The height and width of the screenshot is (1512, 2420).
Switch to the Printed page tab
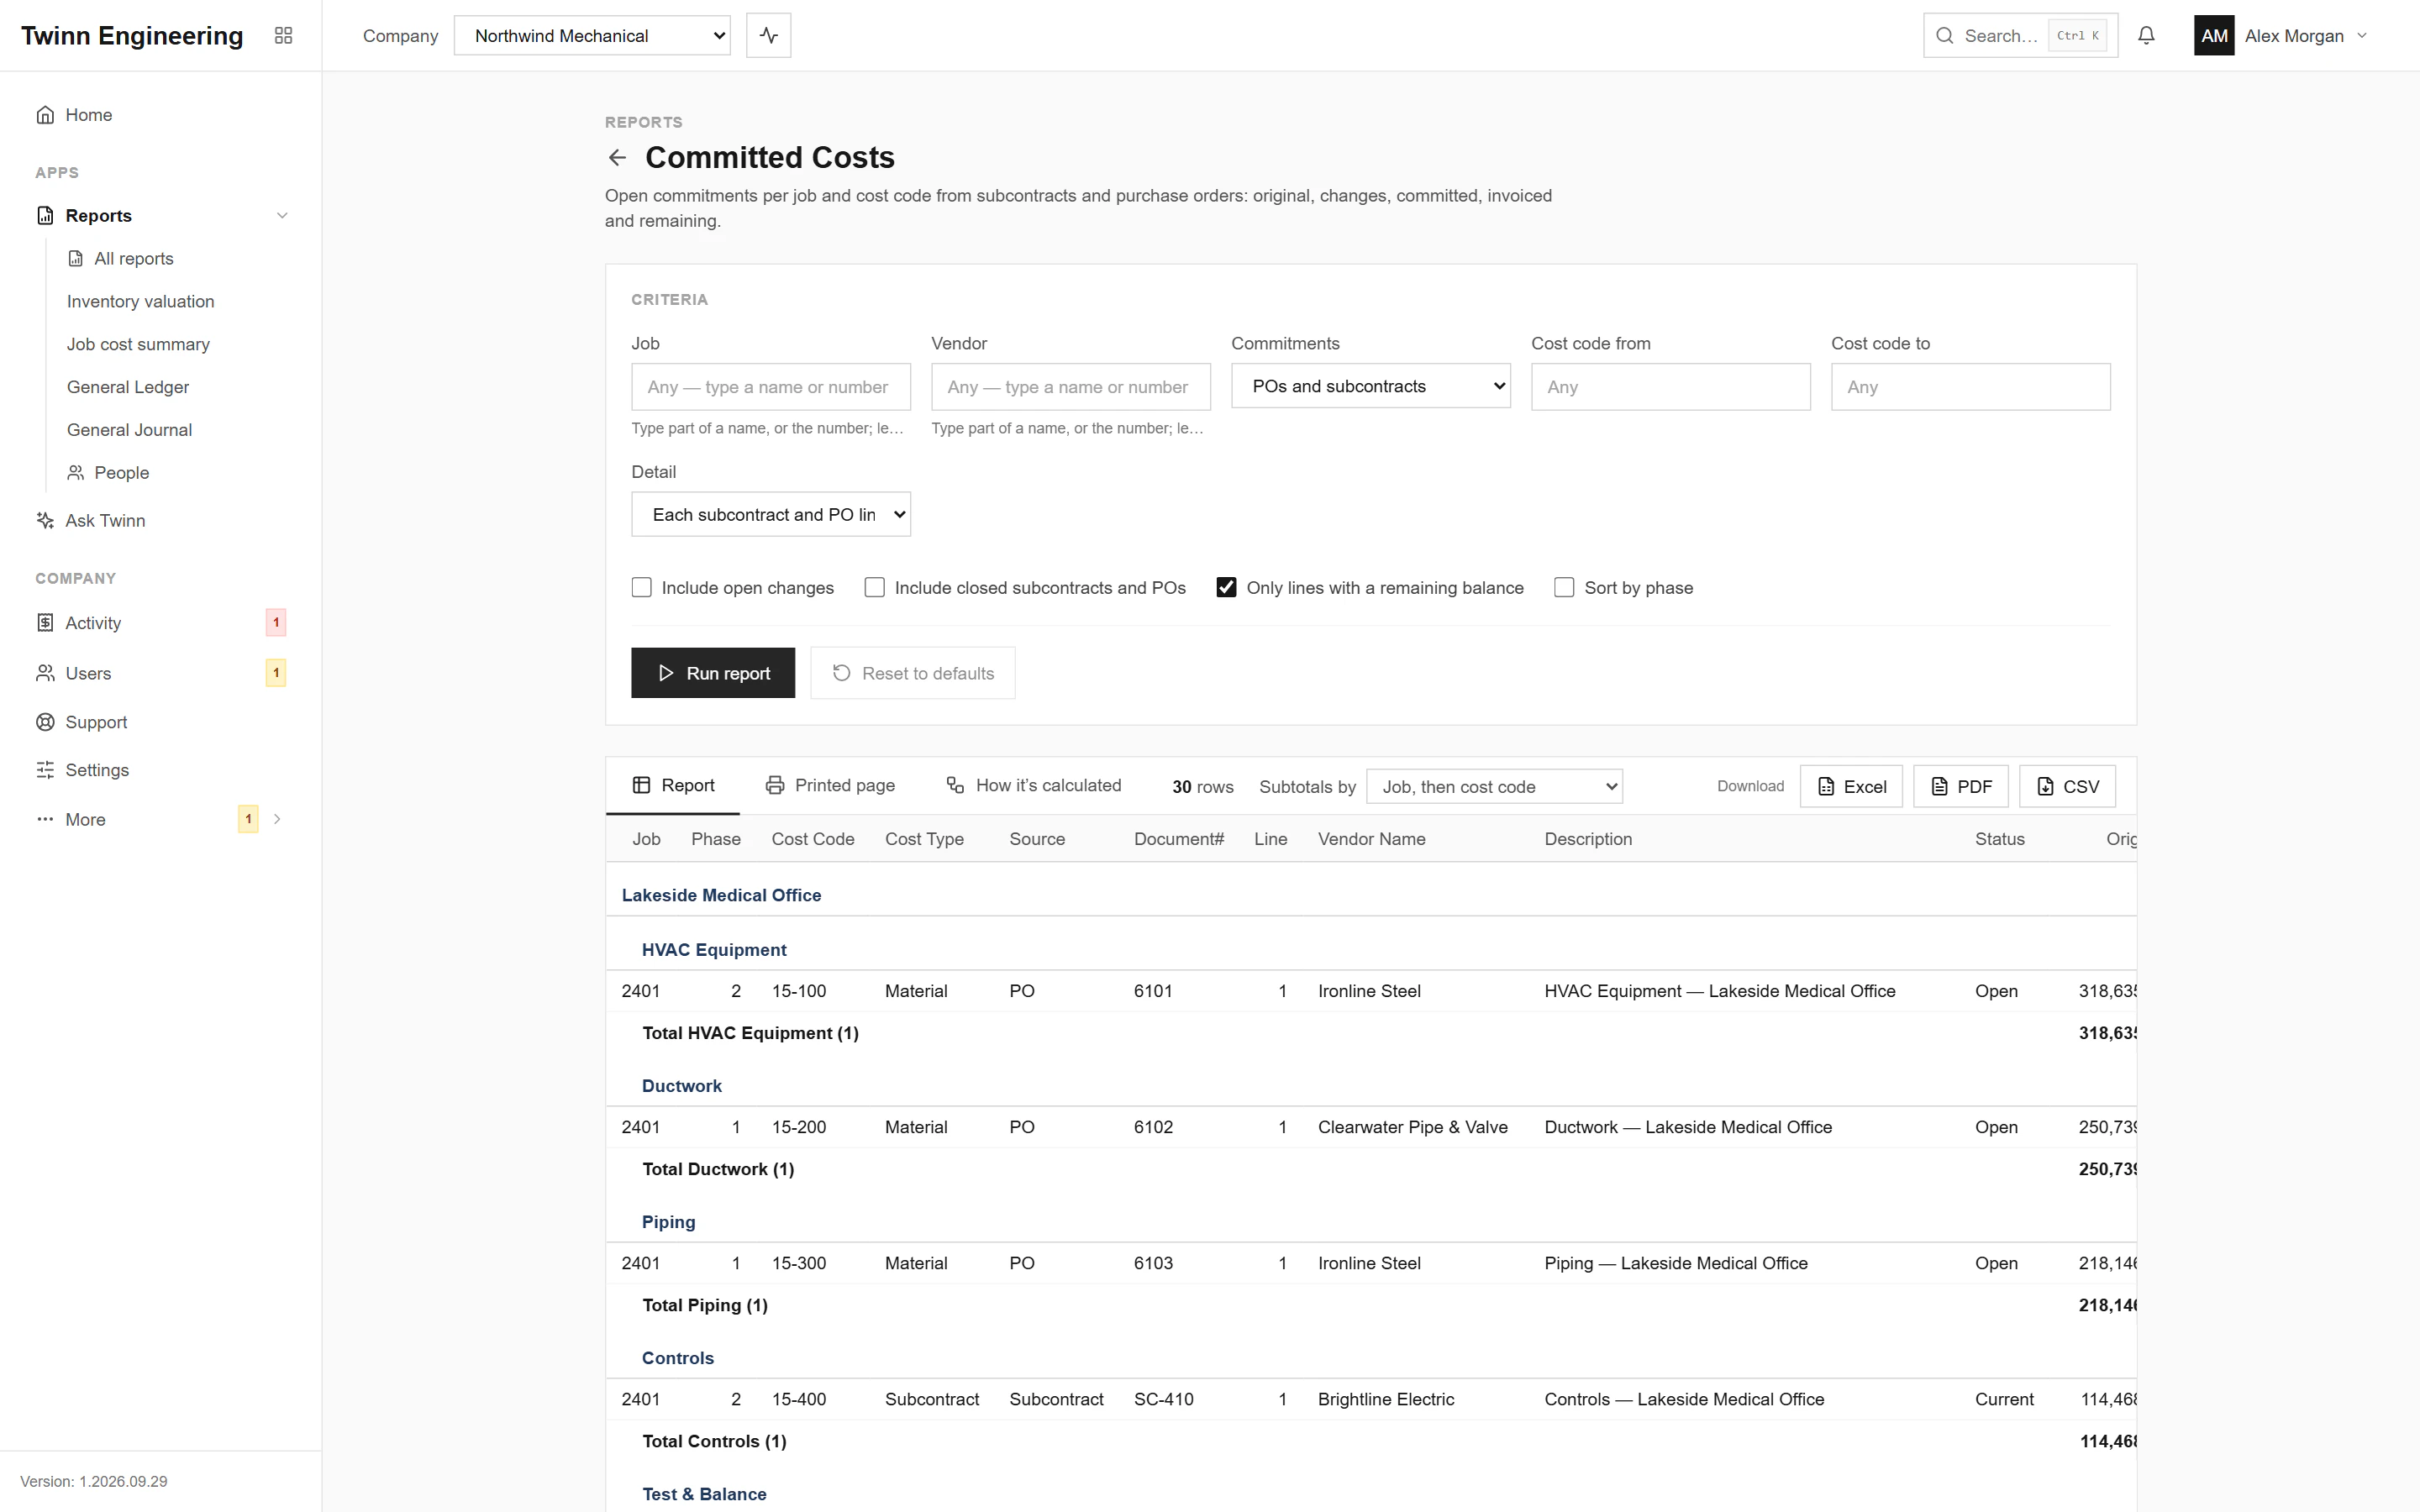pyautogui.click(x=830, y=786)
